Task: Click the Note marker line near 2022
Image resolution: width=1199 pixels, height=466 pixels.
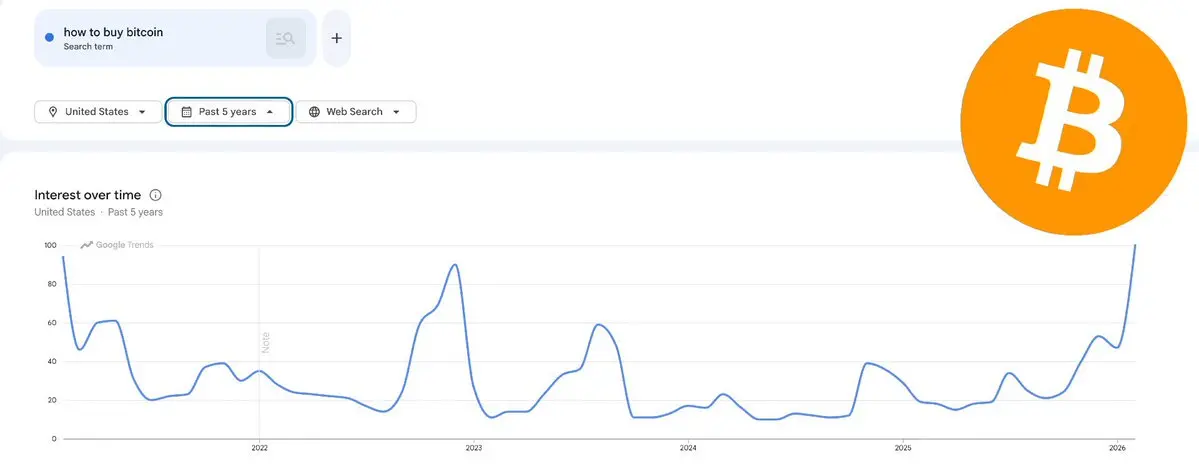Action: [259, 342]
